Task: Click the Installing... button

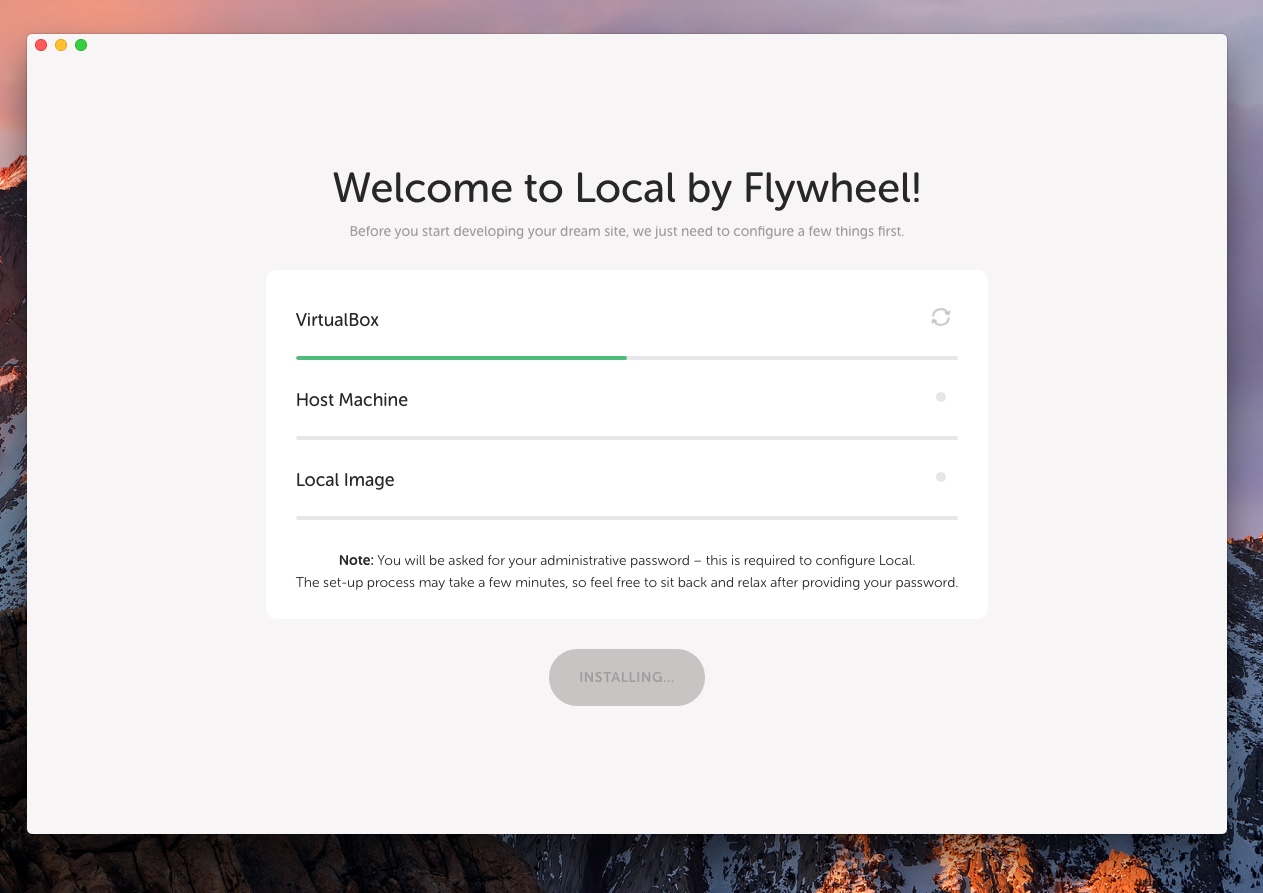Action: tap(627, 677)
